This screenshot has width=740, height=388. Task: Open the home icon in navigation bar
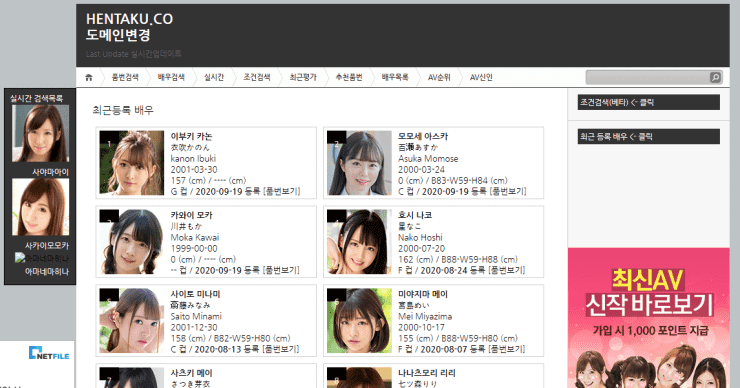(x=89, y=77)
